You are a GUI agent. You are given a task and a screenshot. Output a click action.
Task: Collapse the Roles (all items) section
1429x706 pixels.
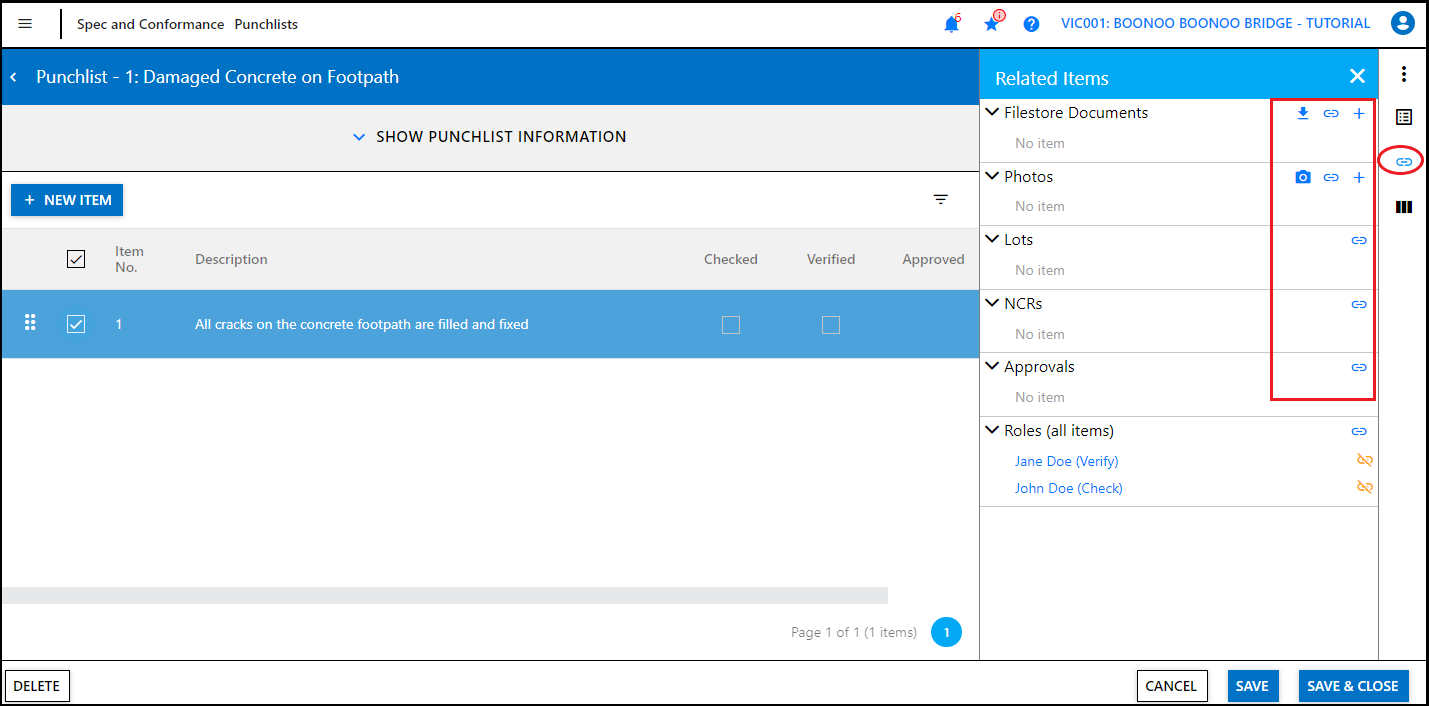tap(992, 430)
